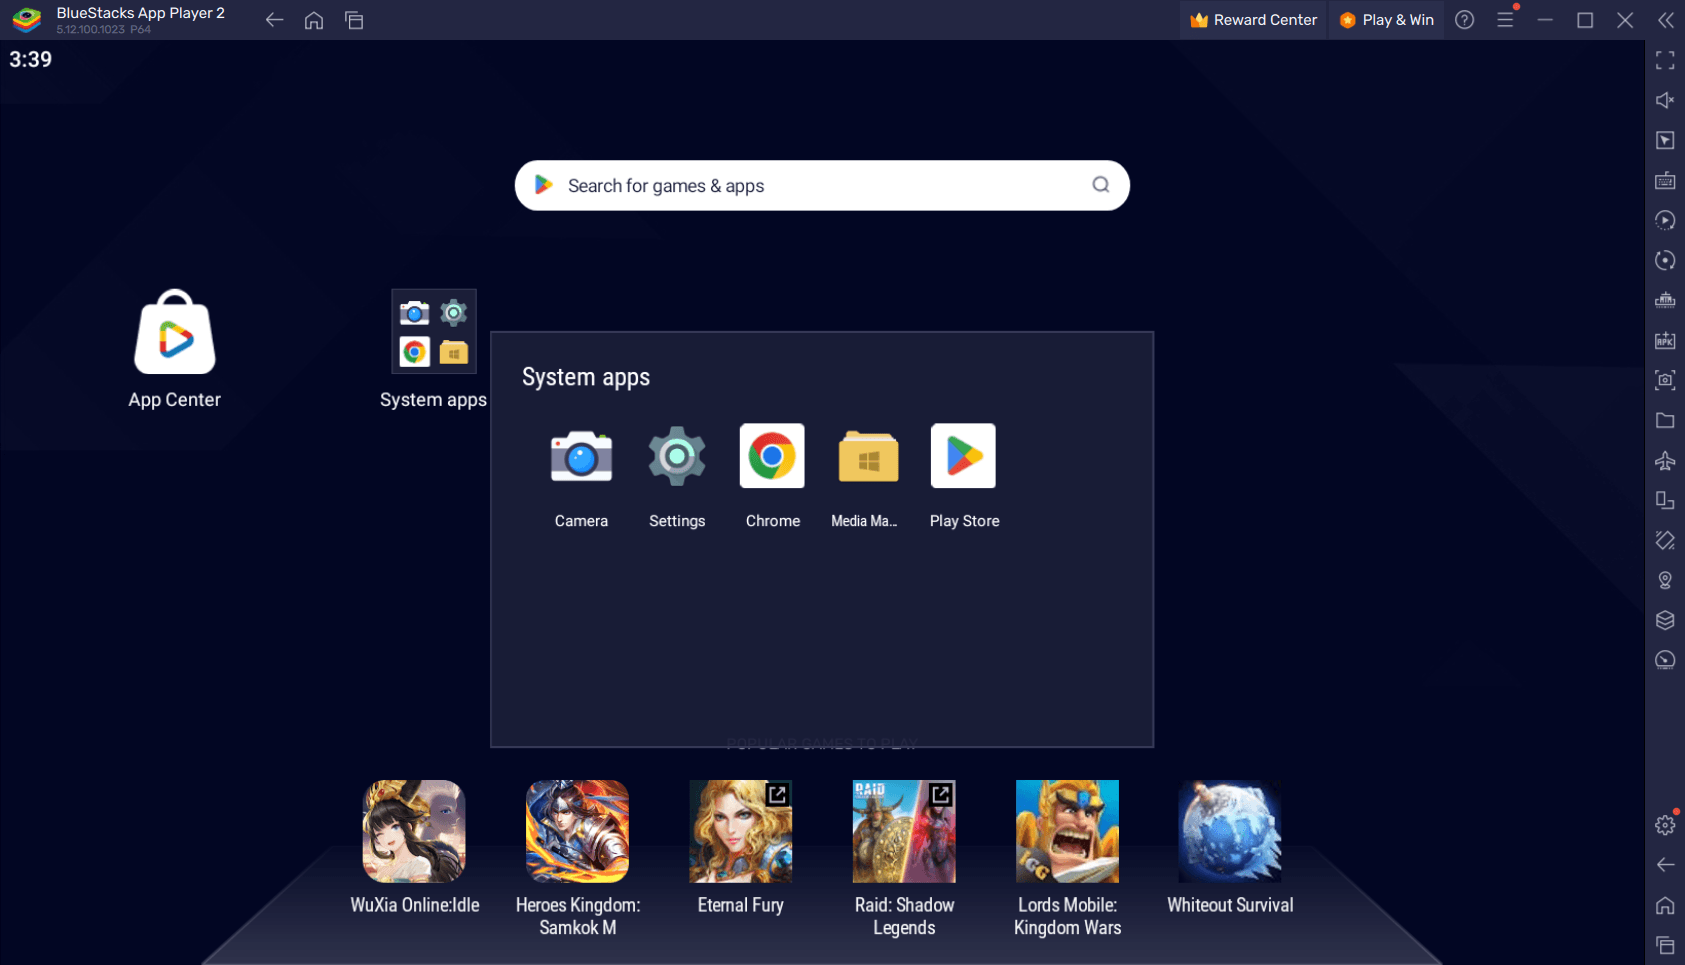Viewport: 1685px width, 965px height.
Task: Launch Whiteout Survival game
Action: pos(1230,831)
